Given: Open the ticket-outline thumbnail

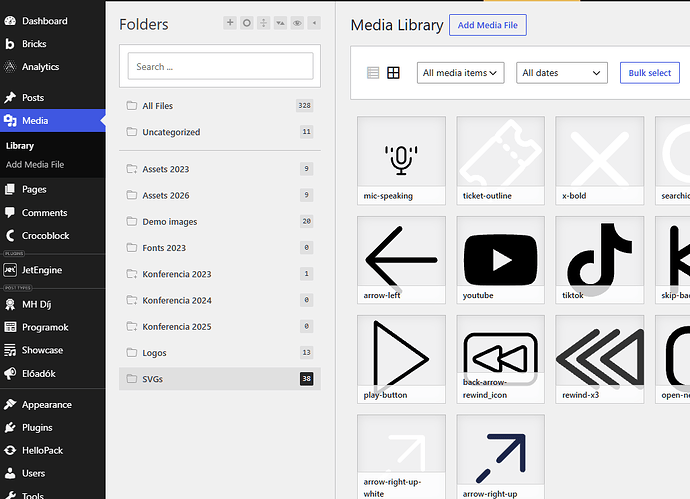Looking at the screenshot, I should 500,161.
